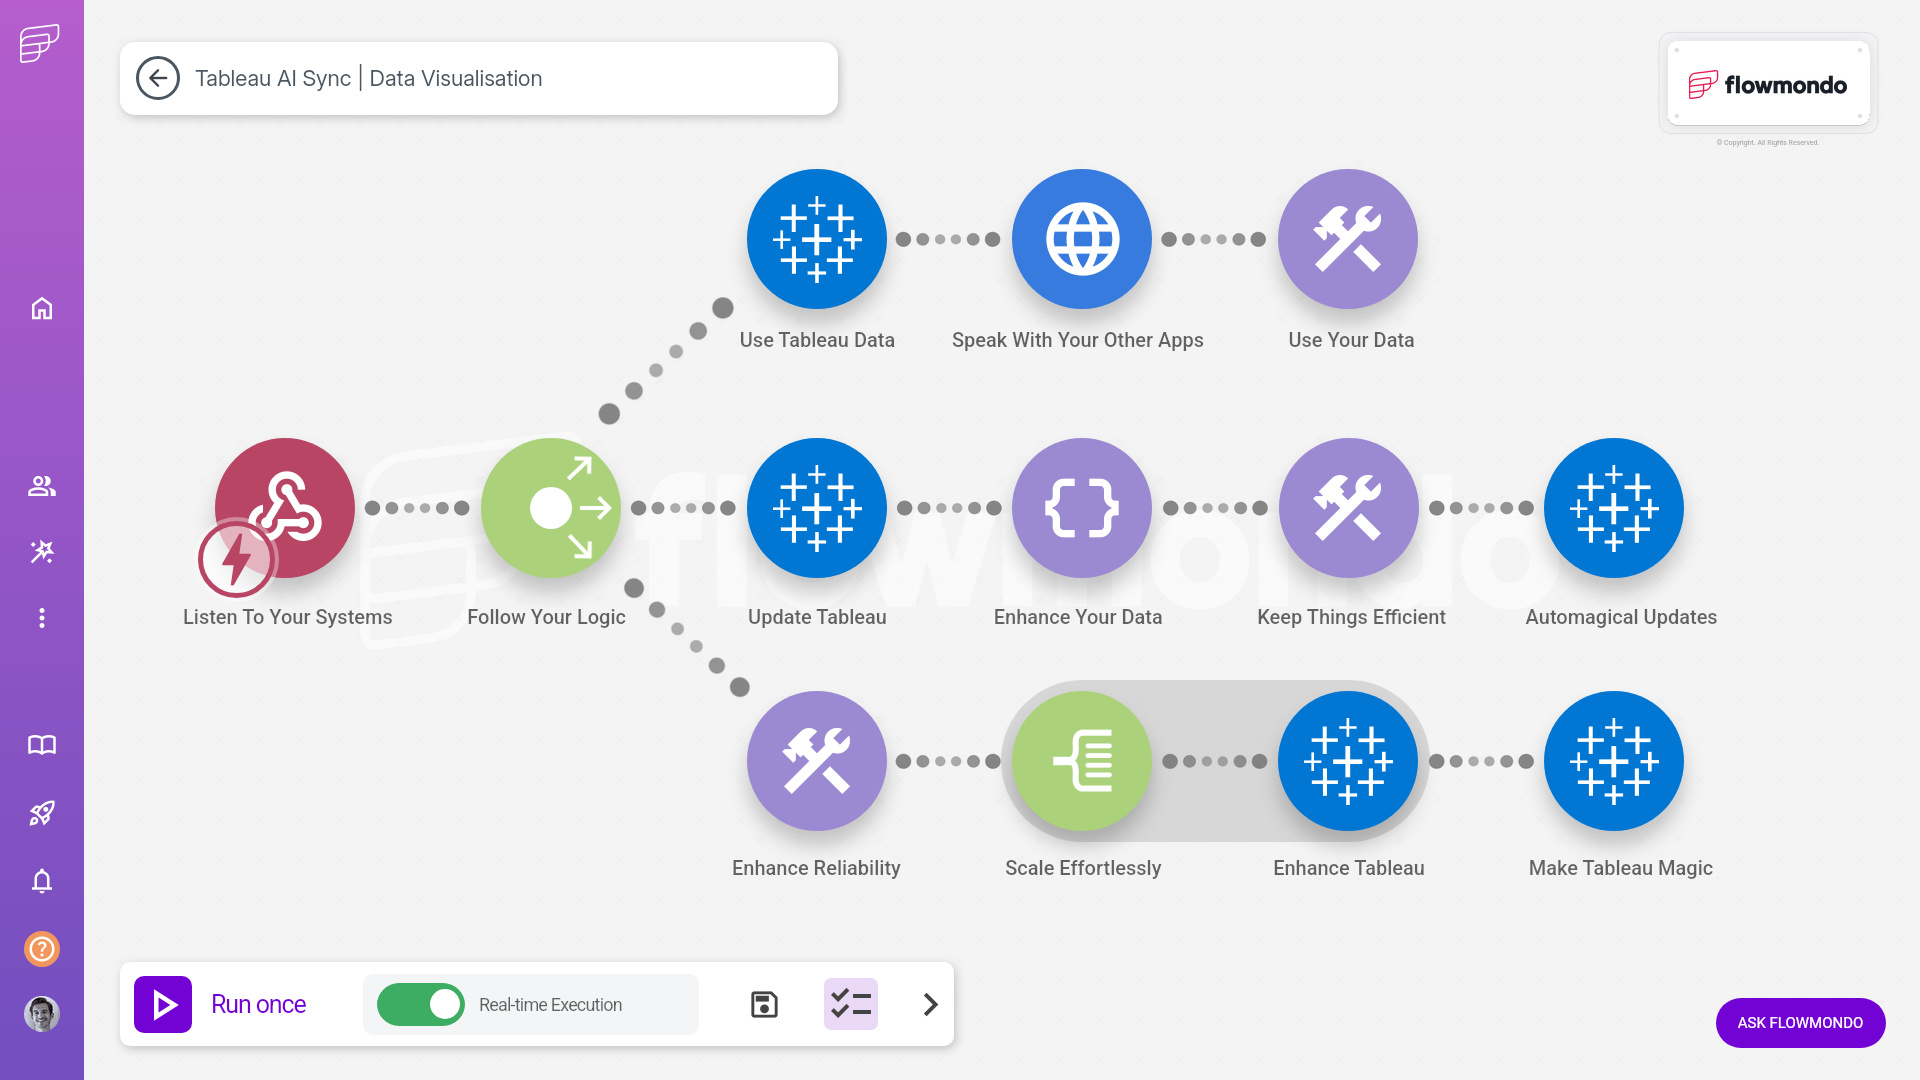Open the Team people icon in the sidebar
Viewport: 1920px width, 1080px height.
(x=42, y=486)
